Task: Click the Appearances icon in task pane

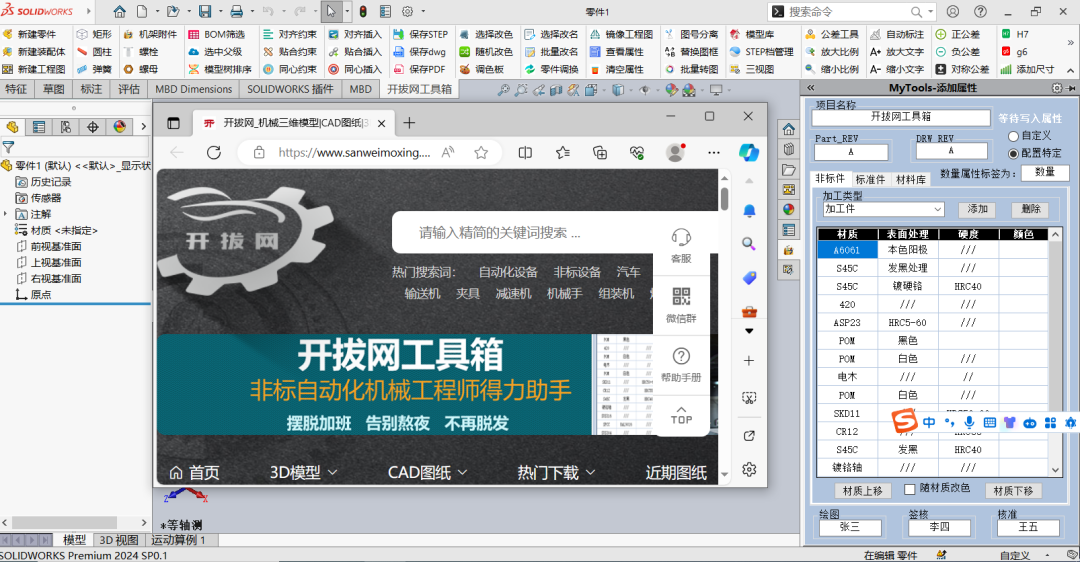Action: tap(789, 209)
